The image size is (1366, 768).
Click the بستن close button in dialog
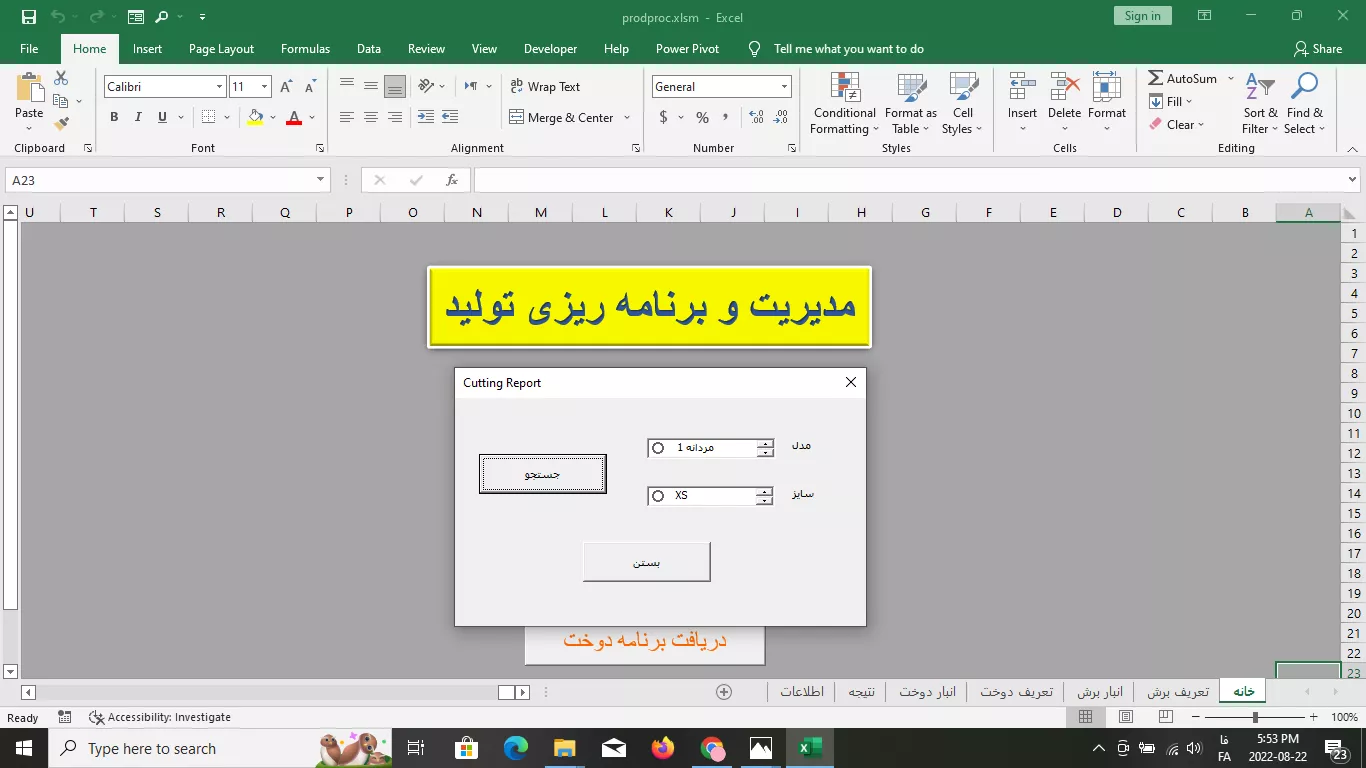point(646,562)
